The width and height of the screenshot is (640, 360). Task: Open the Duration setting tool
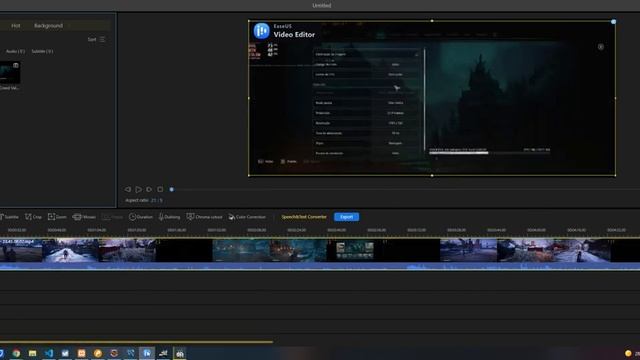pyautogui.click(x=141, y=217)
